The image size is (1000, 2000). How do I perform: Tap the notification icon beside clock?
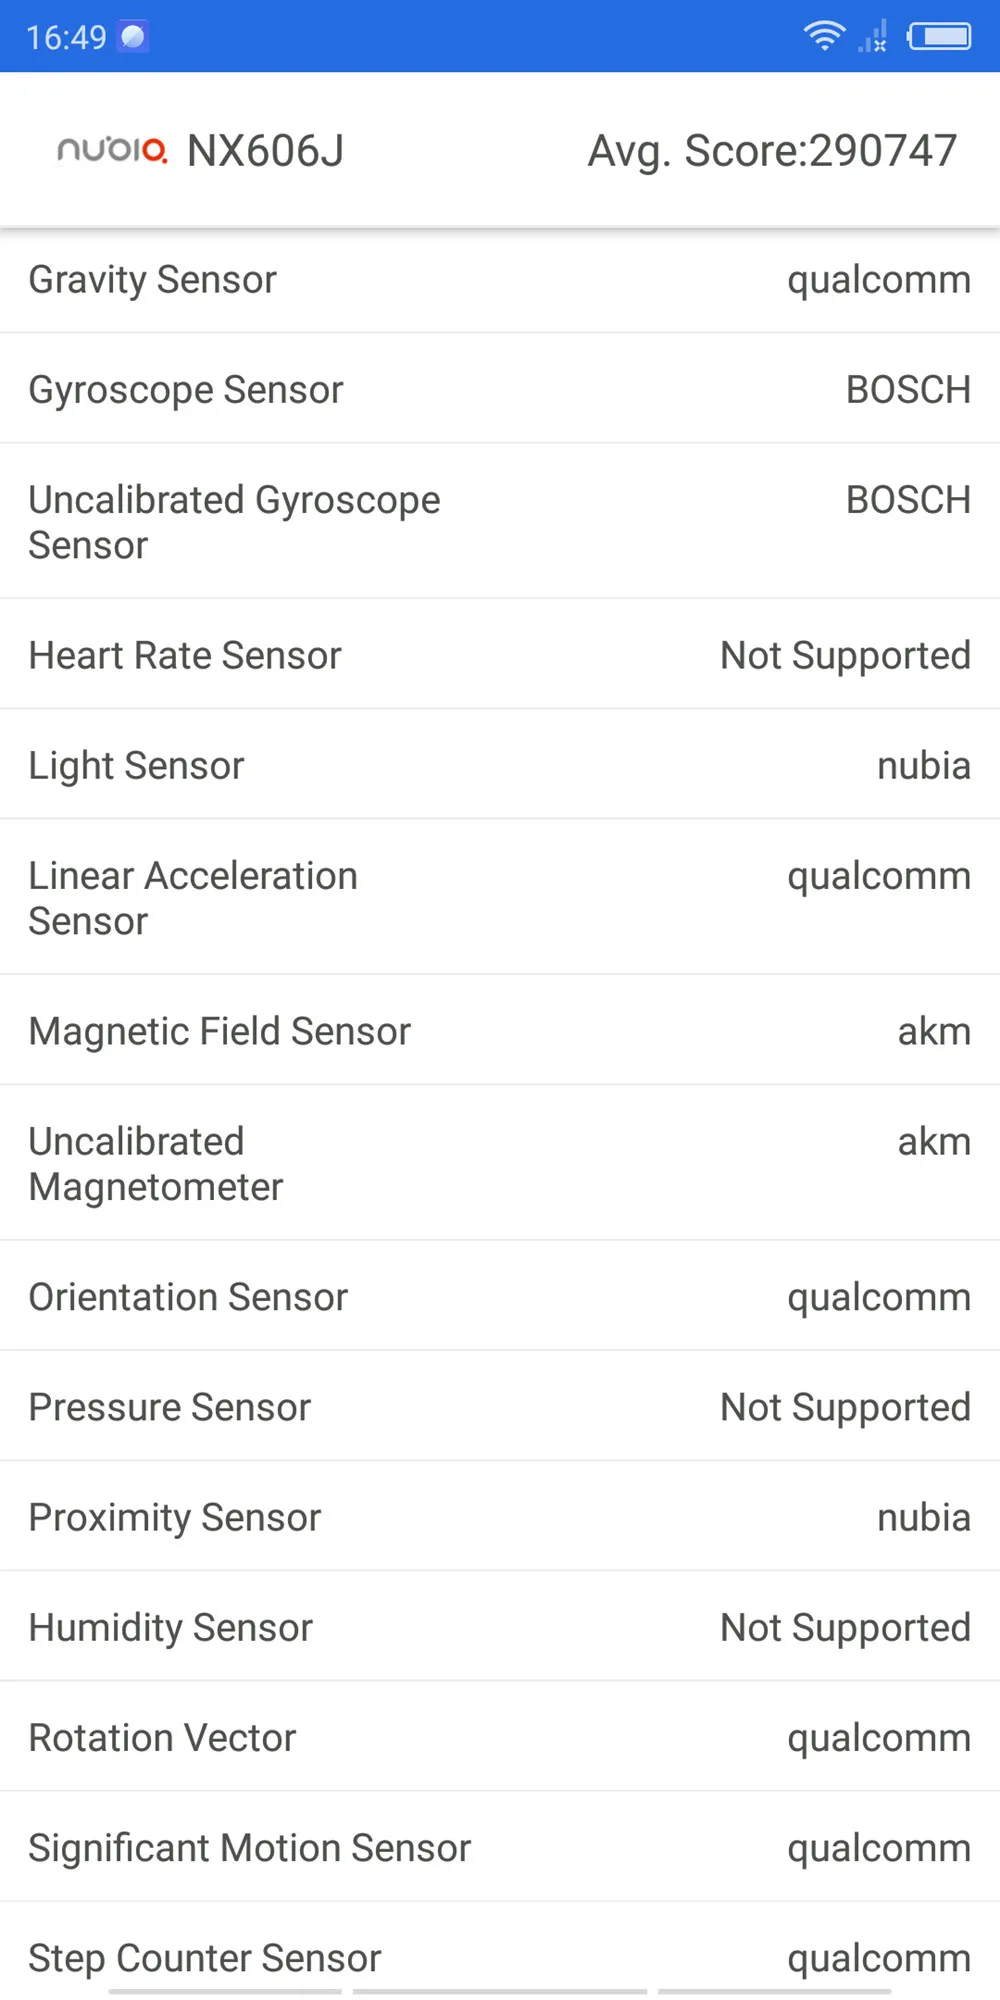click(133, 37)
